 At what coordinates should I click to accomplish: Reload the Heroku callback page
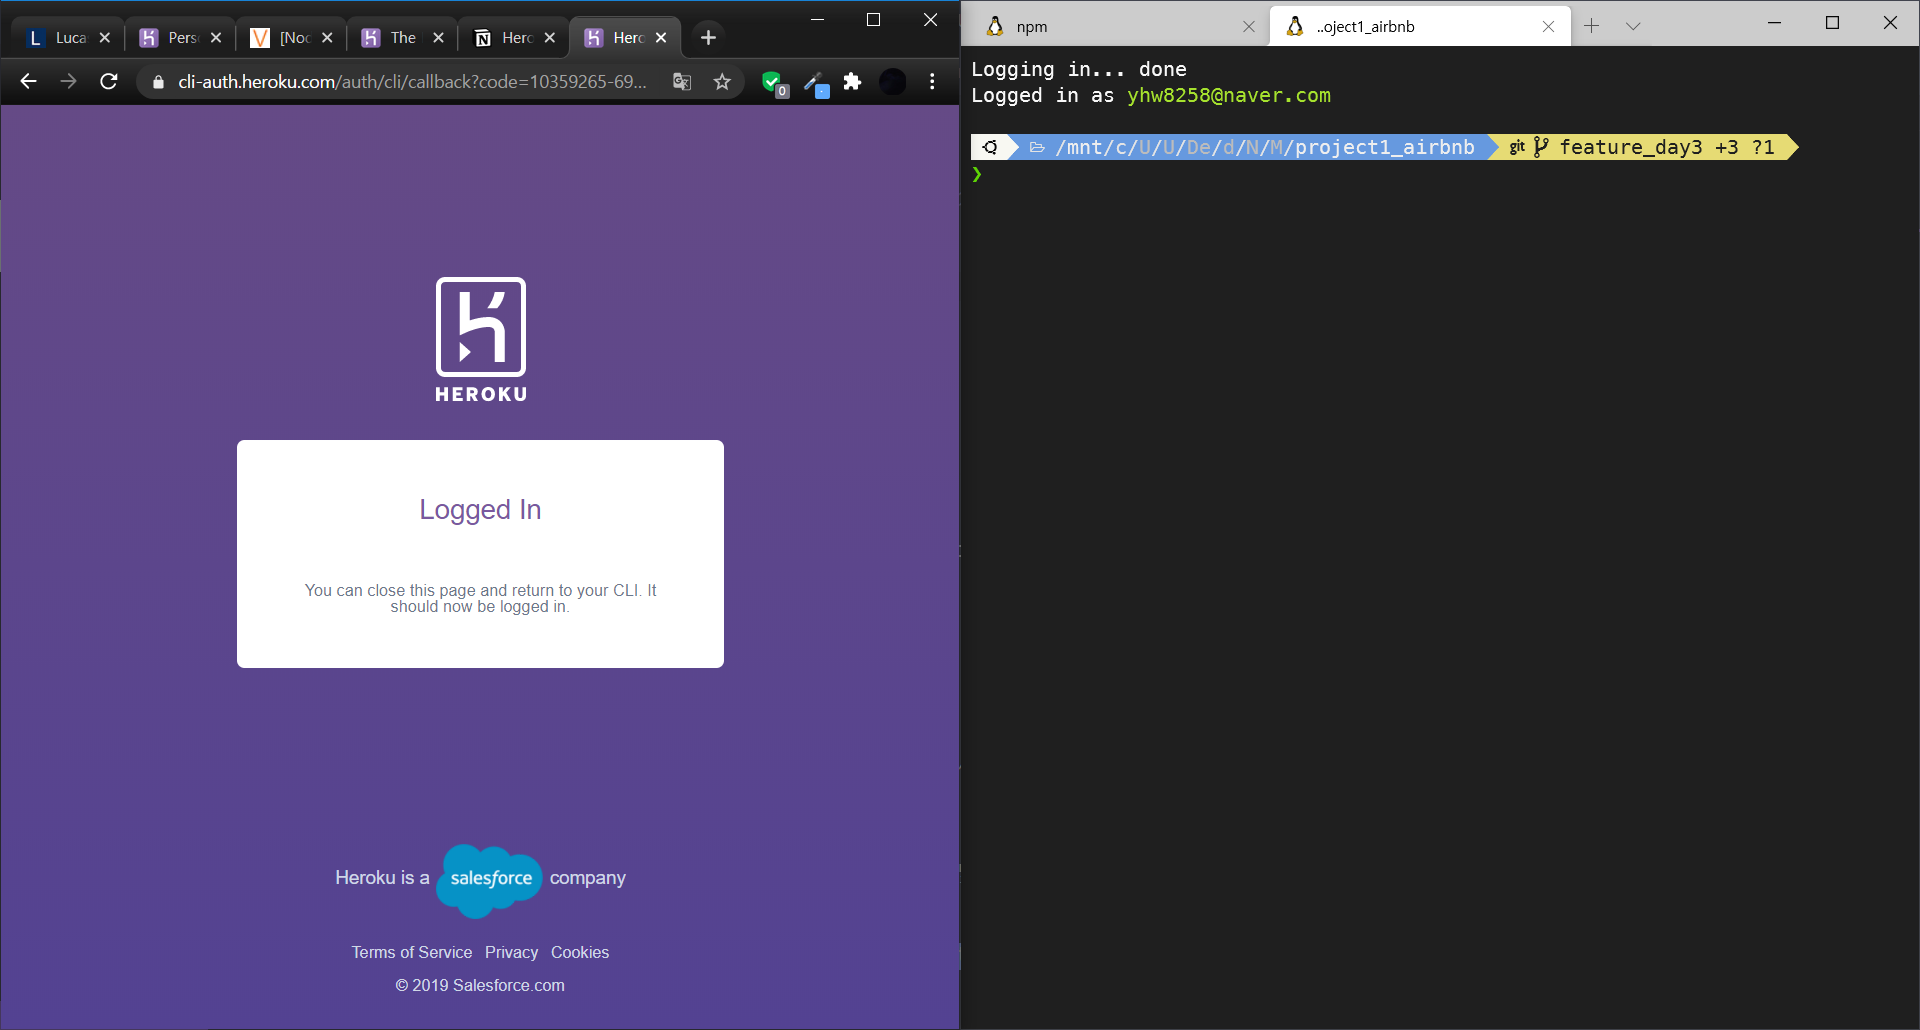coord(109,82)
